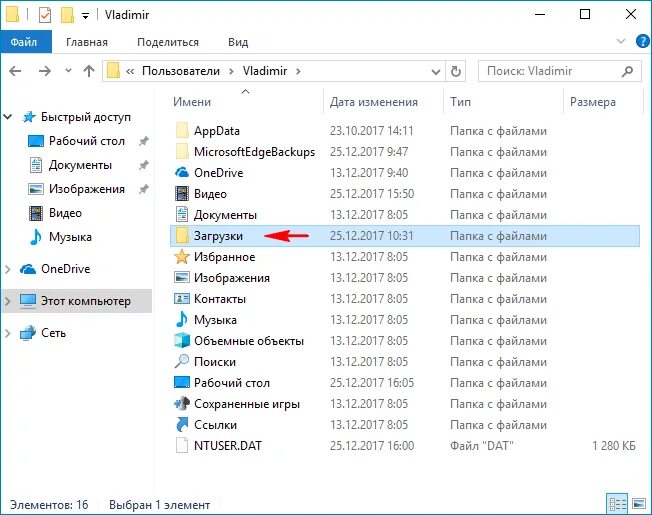Select the OneDrive cloud icon in file list

tap(182, 172)
